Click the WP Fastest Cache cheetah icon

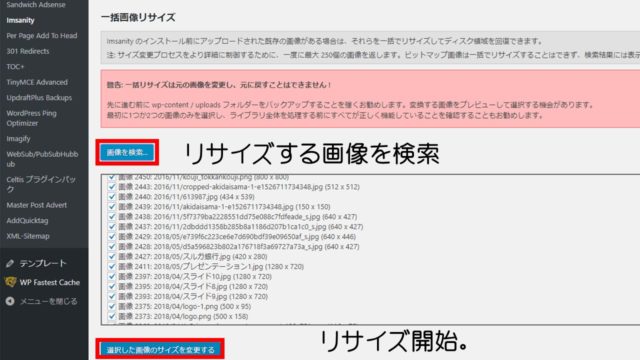click(x=10, y=282)
